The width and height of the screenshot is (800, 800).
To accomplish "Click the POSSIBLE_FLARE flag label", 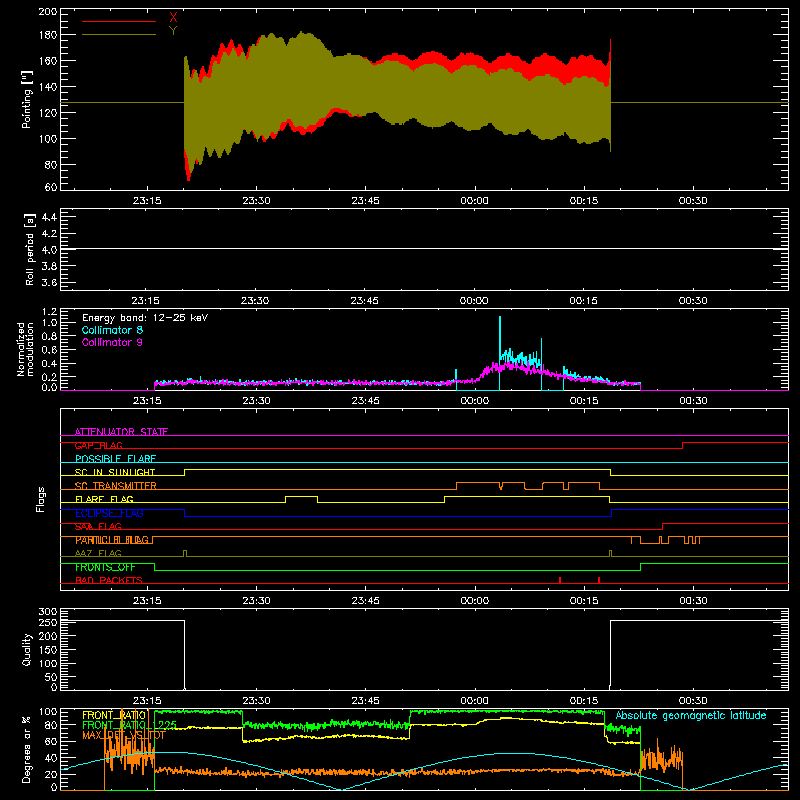I will pyautogui.click(x=115, y=459).
